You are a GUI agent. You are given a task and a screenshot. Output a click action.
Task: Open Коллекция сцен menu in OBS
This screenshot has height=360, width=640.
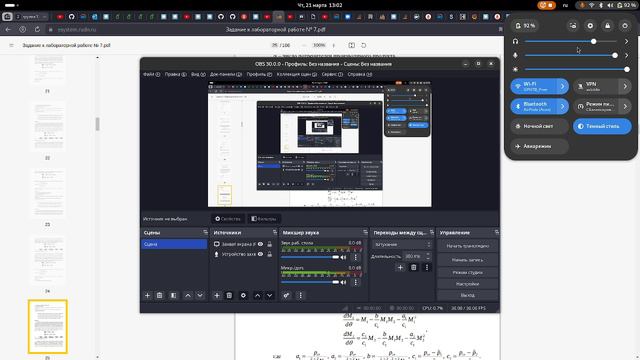pos(297,74)
